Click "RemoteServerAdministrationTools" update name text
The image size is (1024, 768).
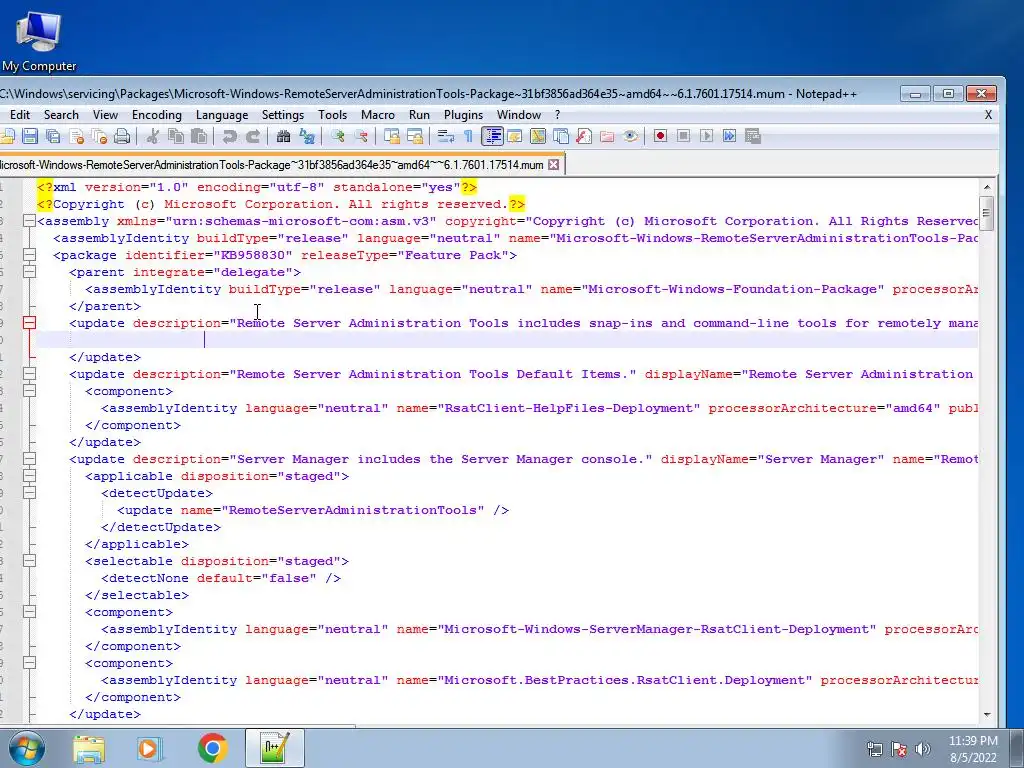(353, 510)
